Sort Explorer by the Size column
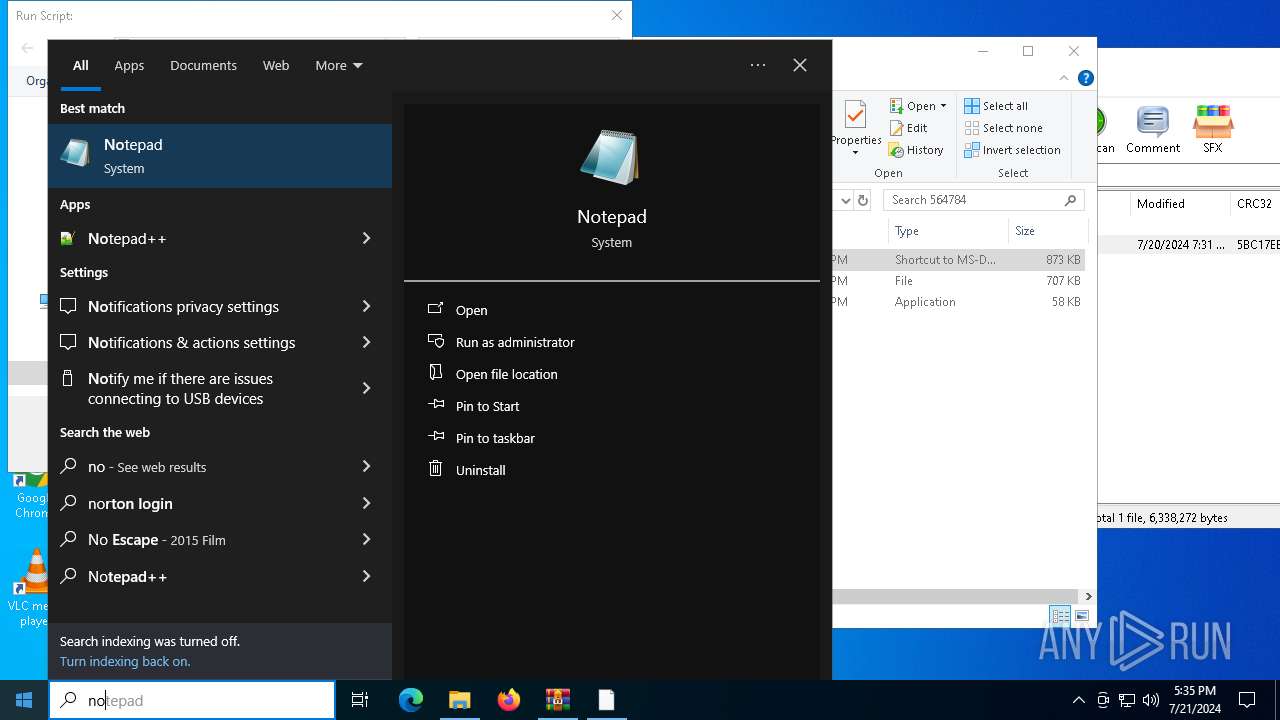Screen dimensions: 1280x720 pos(1048,231)
